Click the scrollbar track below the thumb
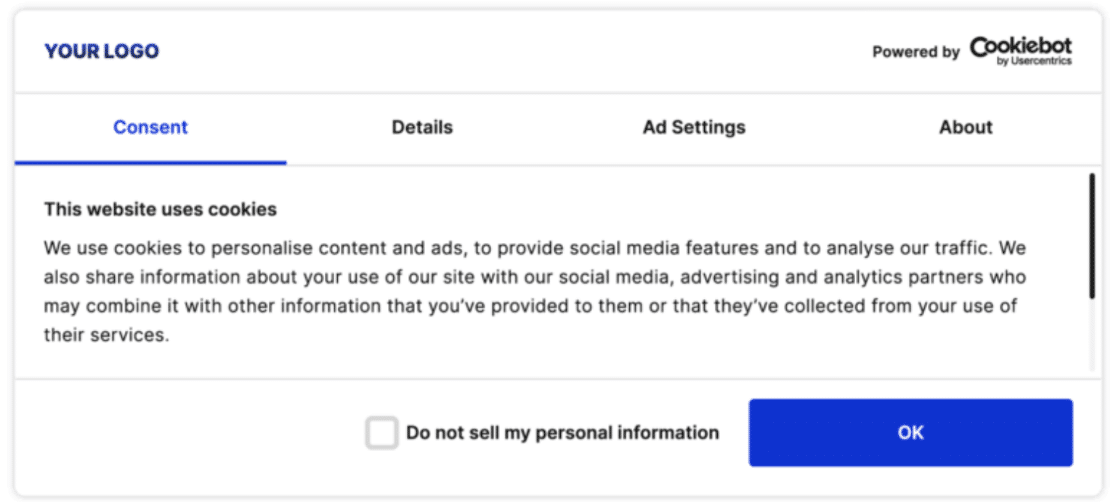This screenshot has width=1116, height=502. (x=1091, y=335)
